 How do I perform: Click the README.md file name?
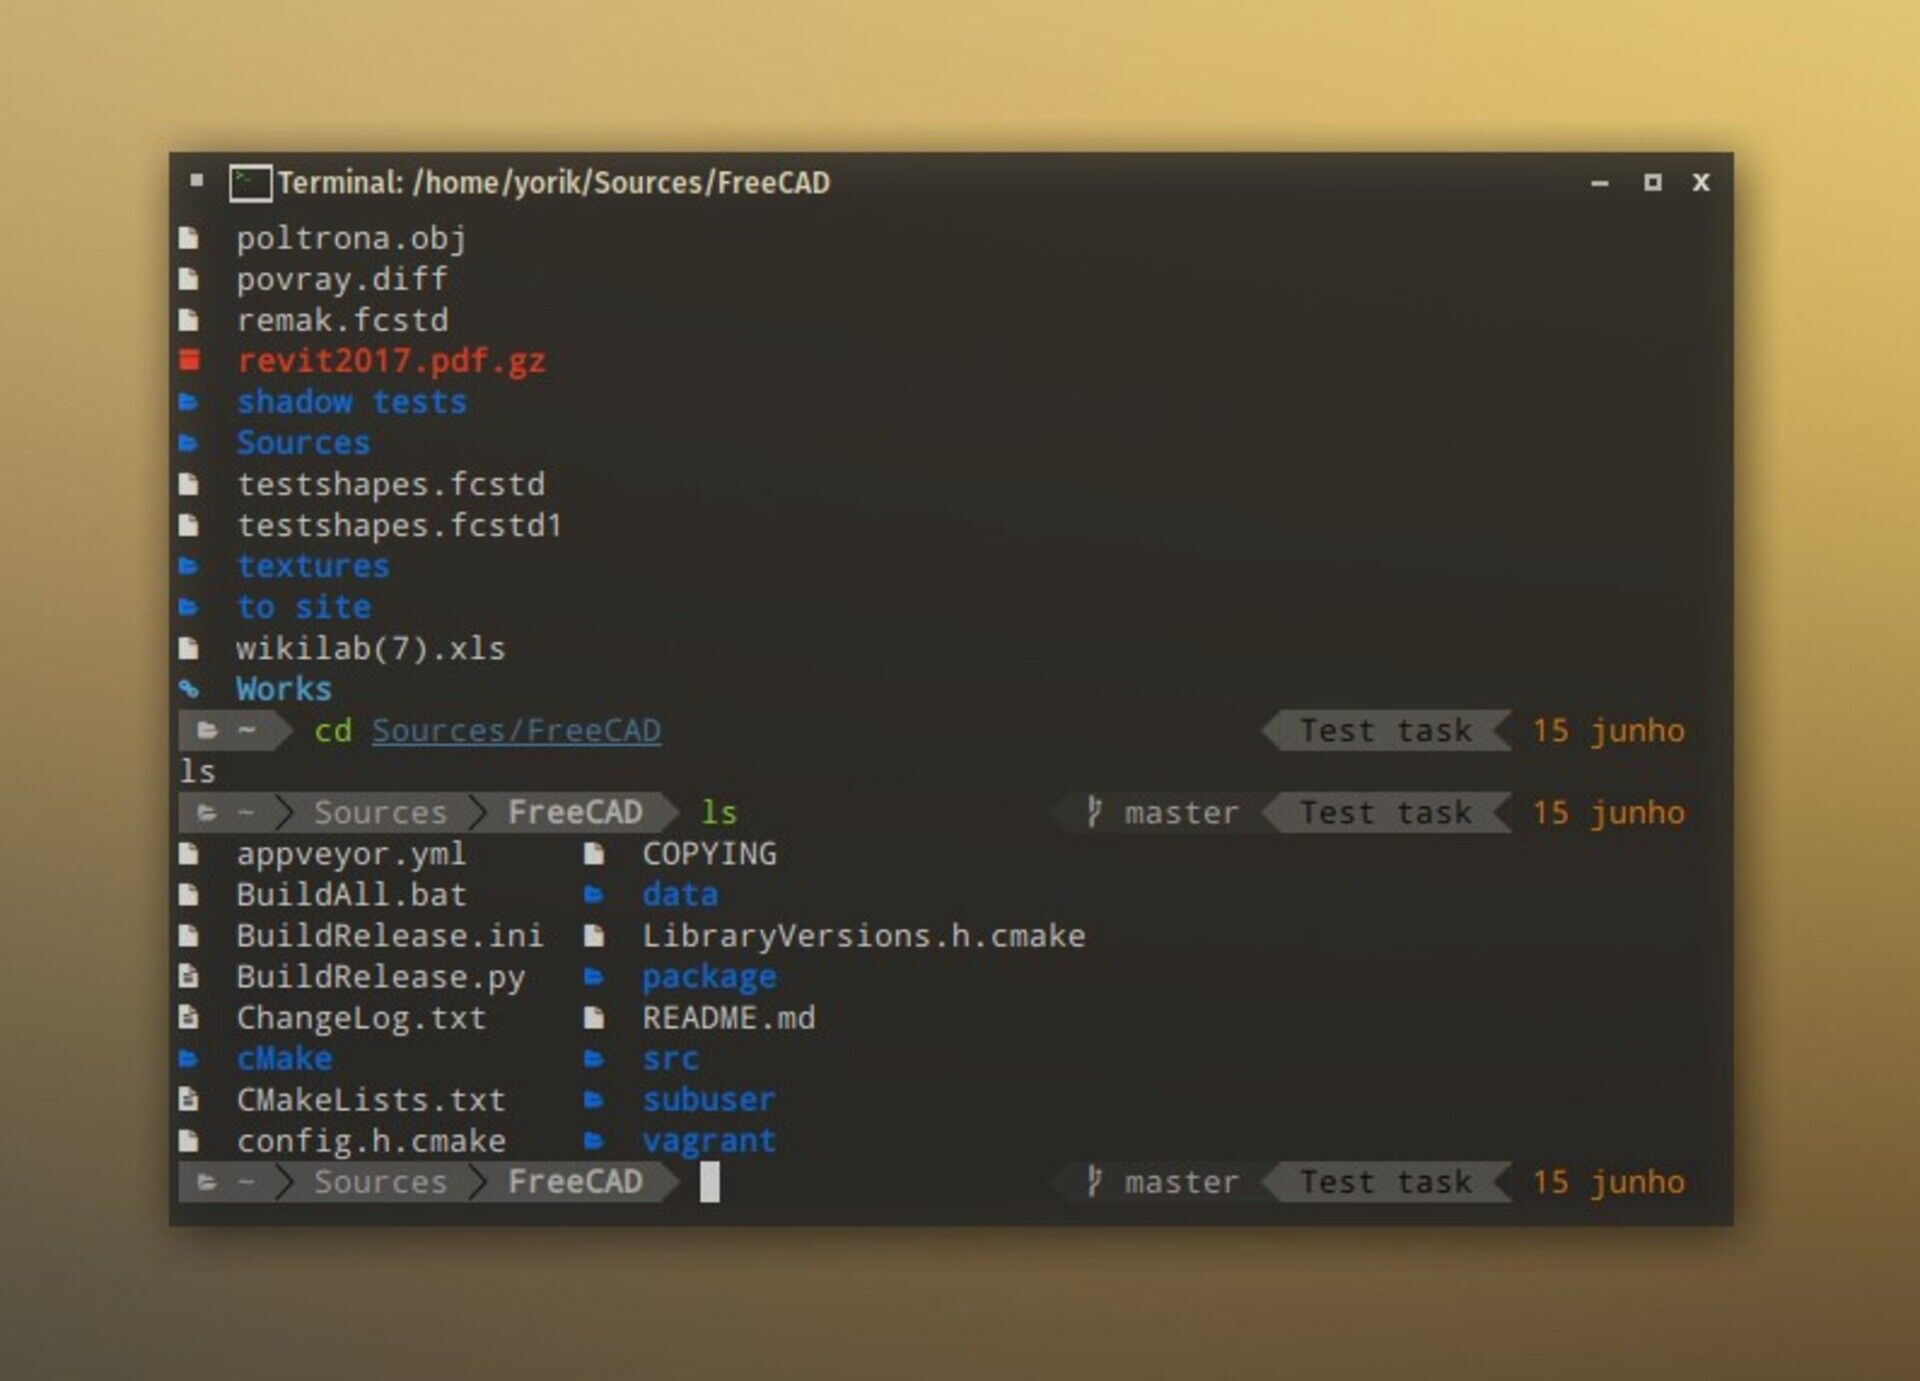click(728, 1018)
